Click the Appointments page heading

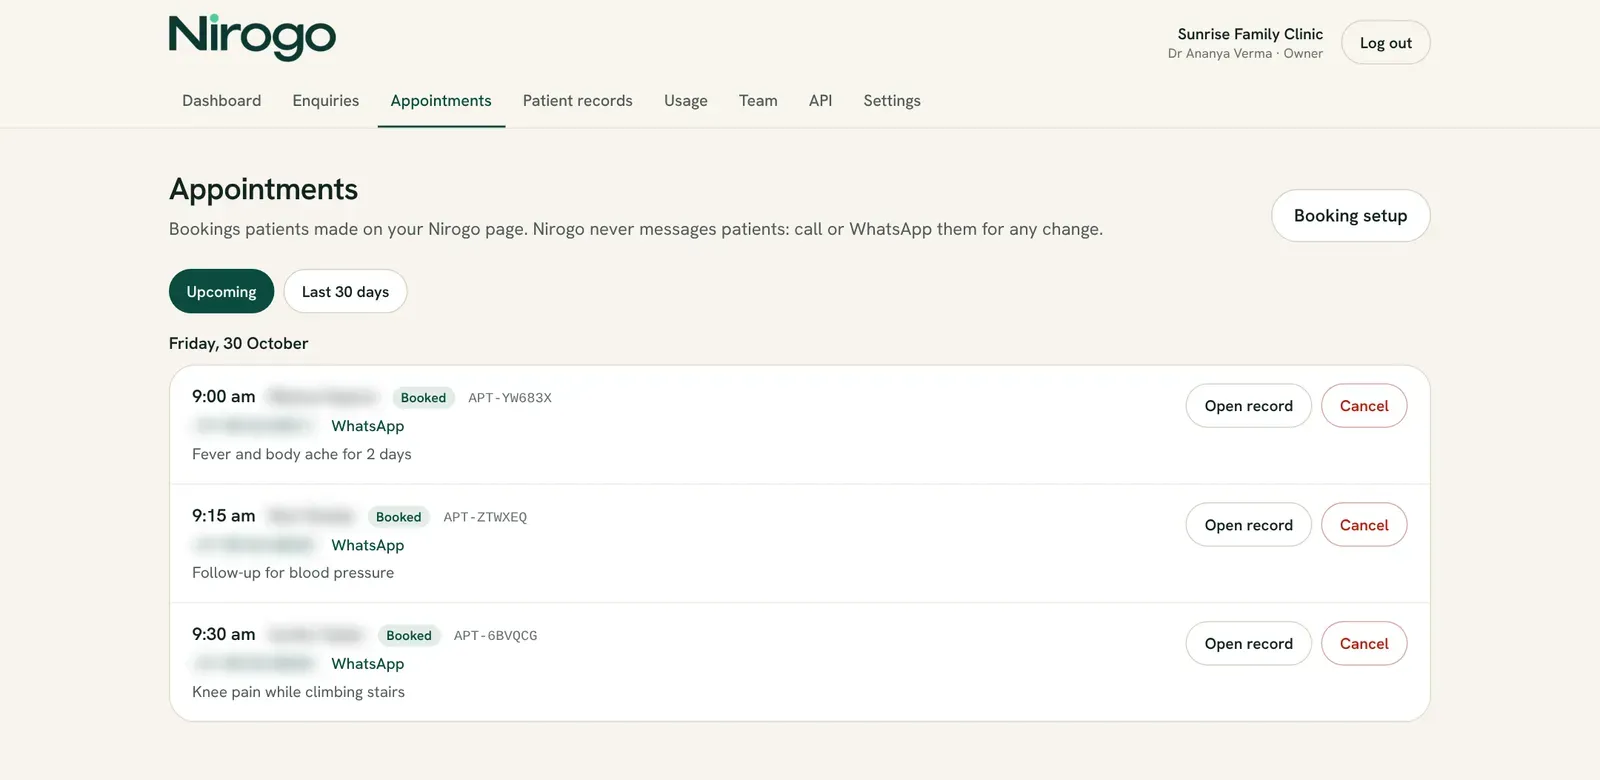click(263, 189)
